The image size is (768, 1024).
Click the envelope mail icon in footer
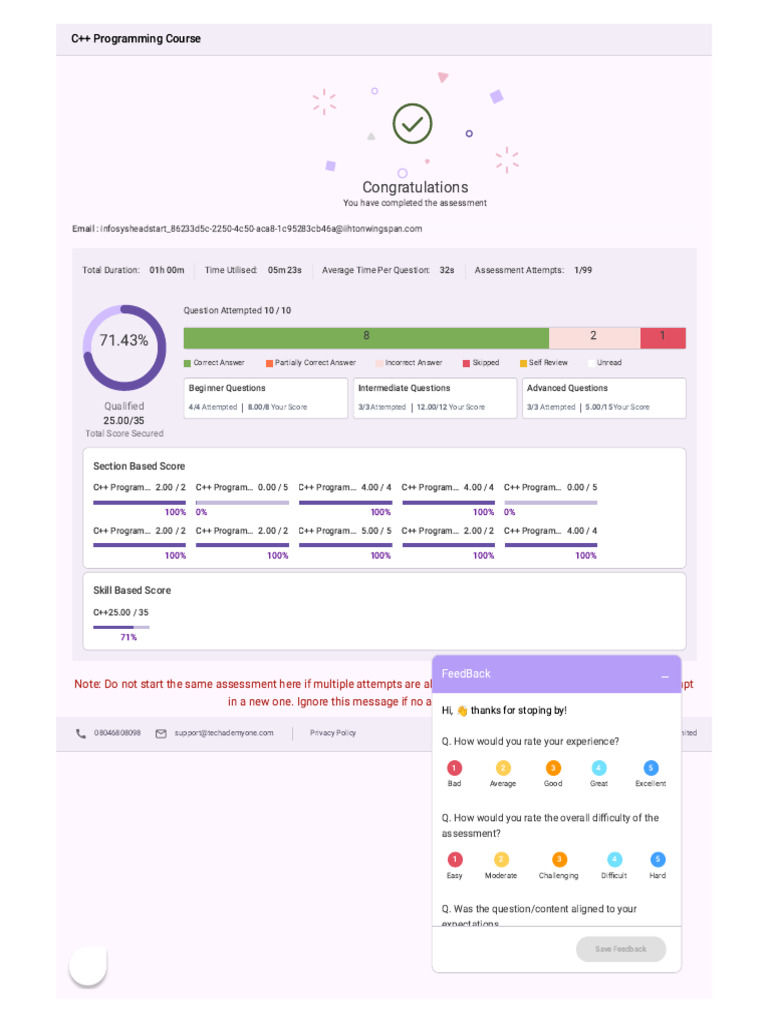[161, 733]
